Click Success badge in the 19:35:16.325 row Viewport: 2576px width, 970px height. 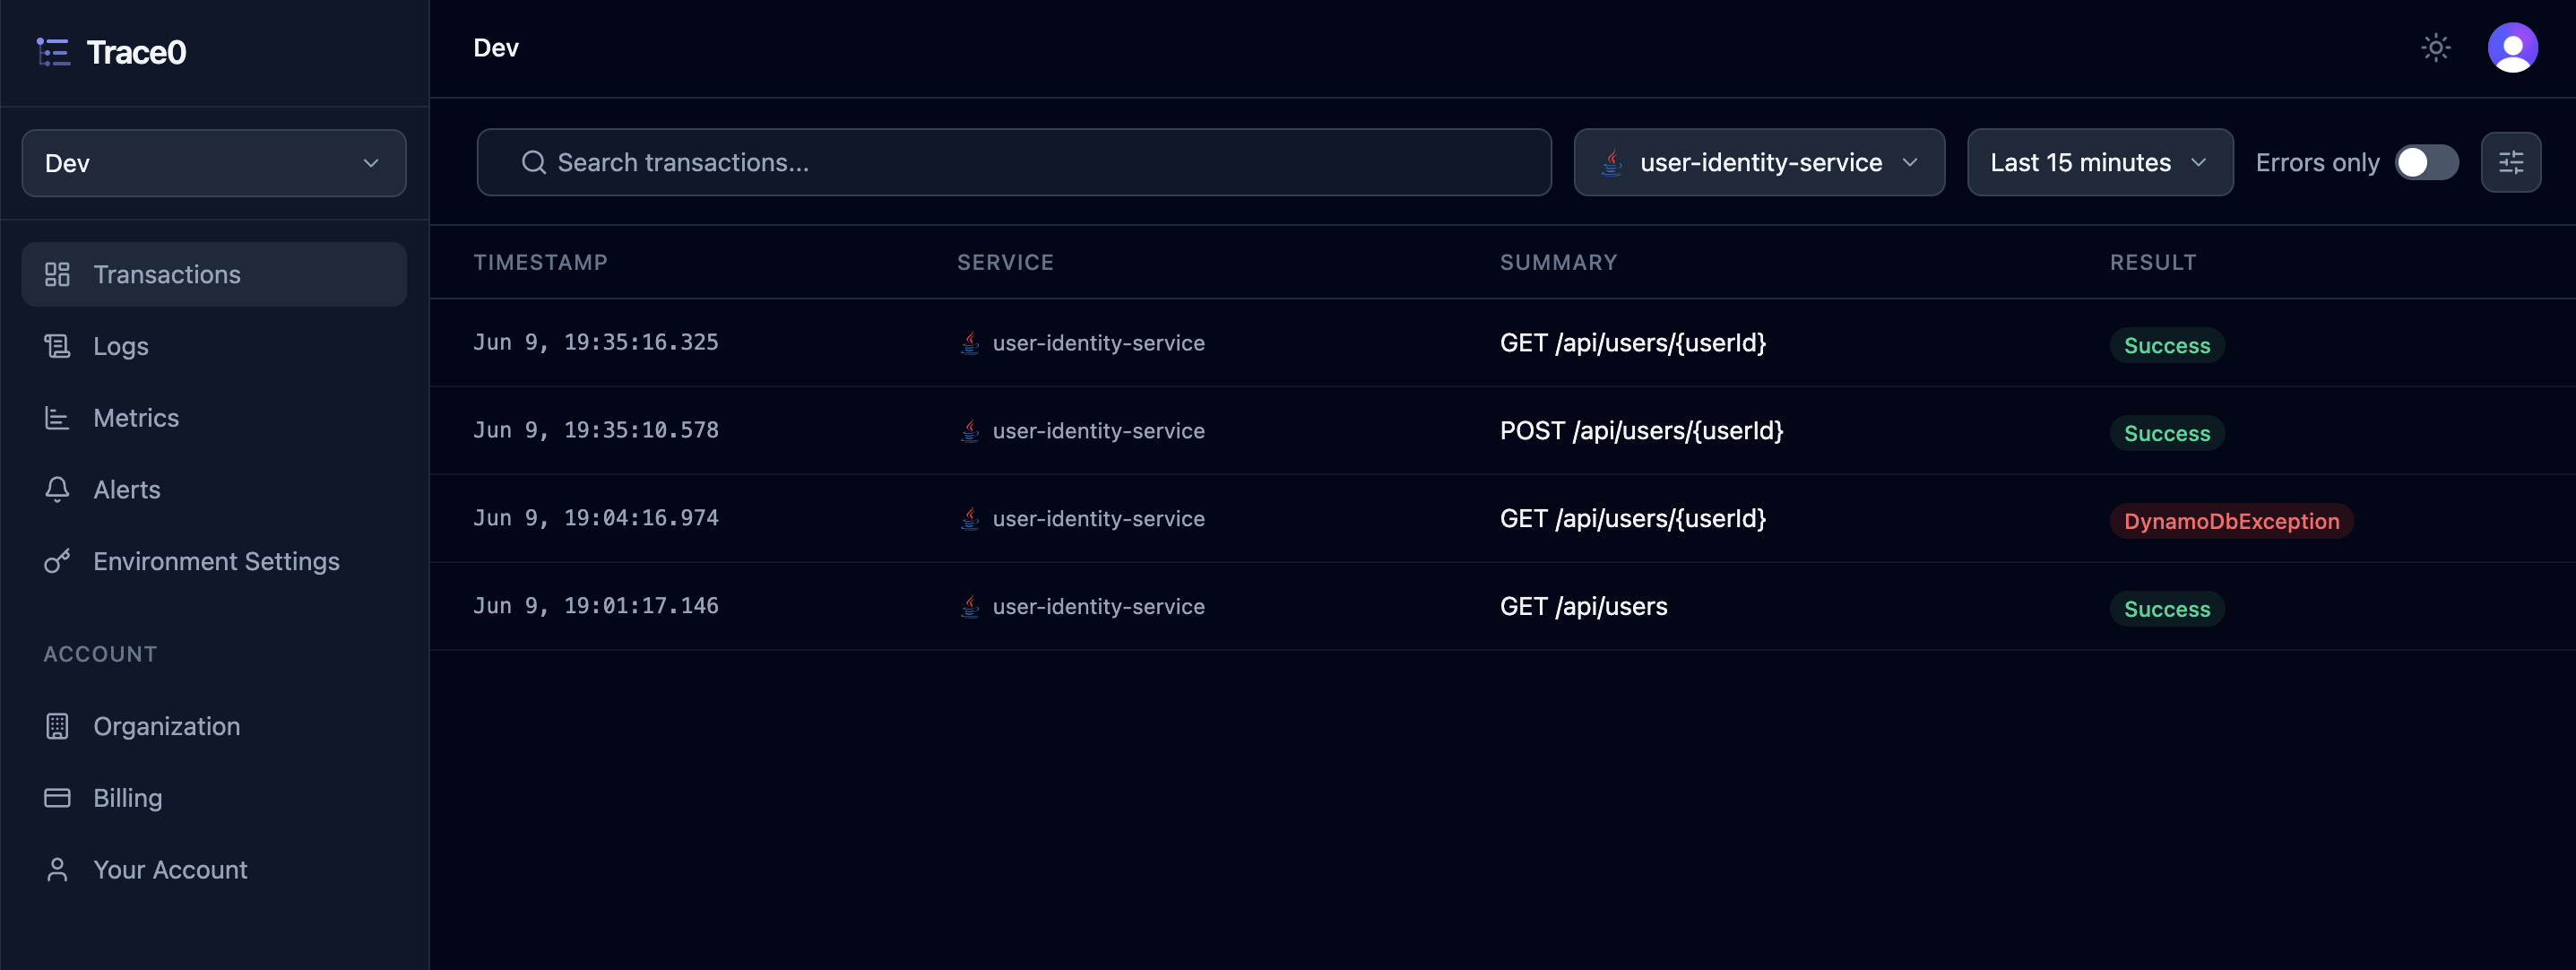click(2166, 345)
